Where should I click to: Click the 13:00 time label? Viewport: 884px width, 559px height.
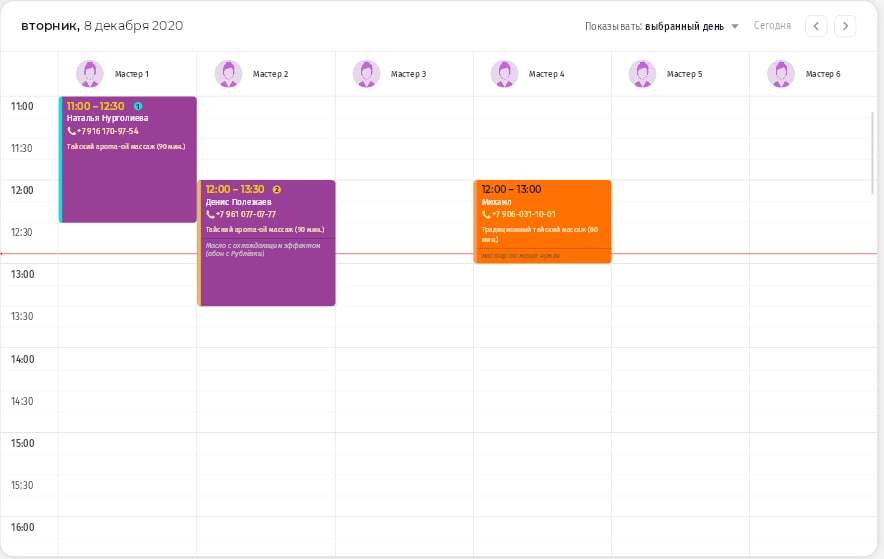pyautogui.click(x=23, y=274)
